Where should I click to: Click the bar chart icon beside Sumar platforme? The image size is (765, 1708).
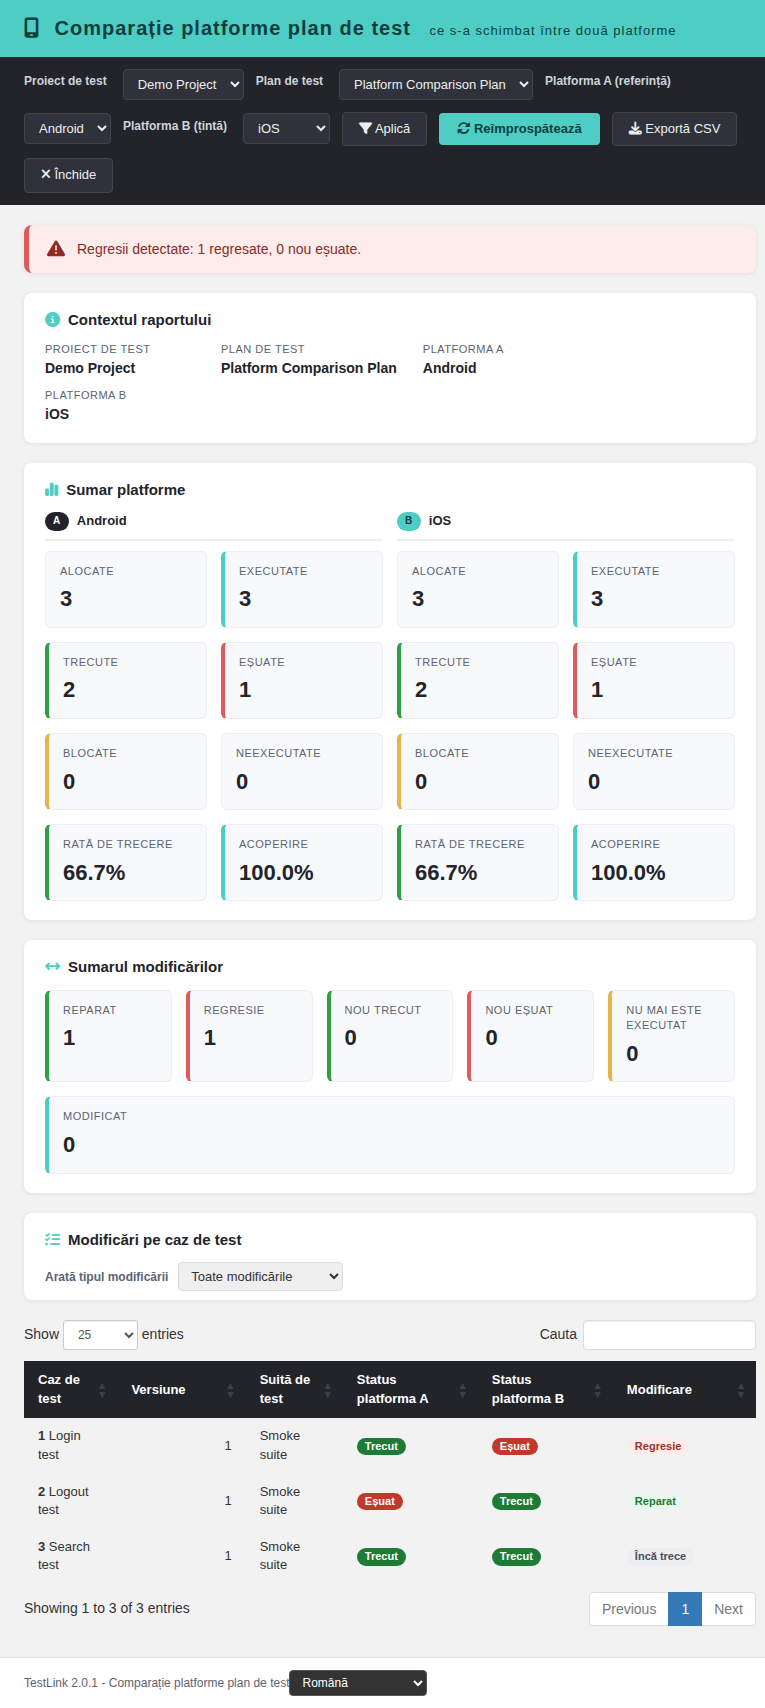(52, 490)
